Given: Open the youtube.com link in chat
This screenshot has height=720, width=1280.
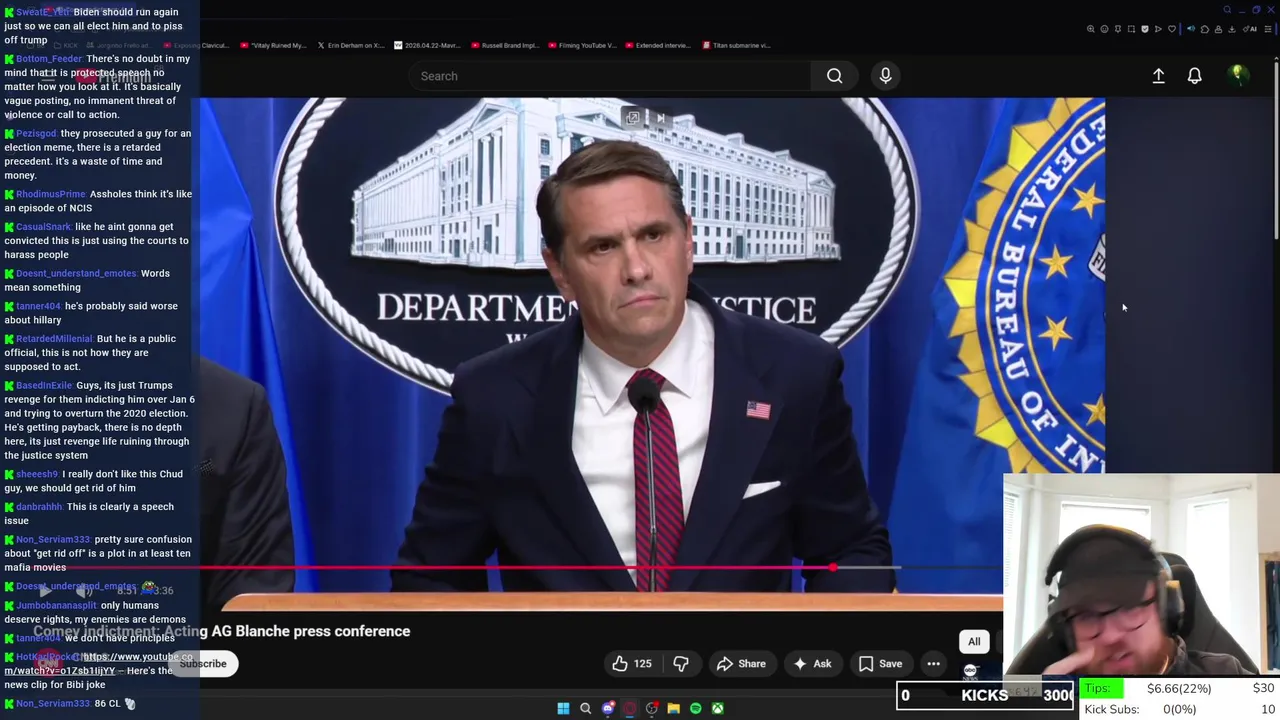Looking at the screenshot, I should pos(100,663).
